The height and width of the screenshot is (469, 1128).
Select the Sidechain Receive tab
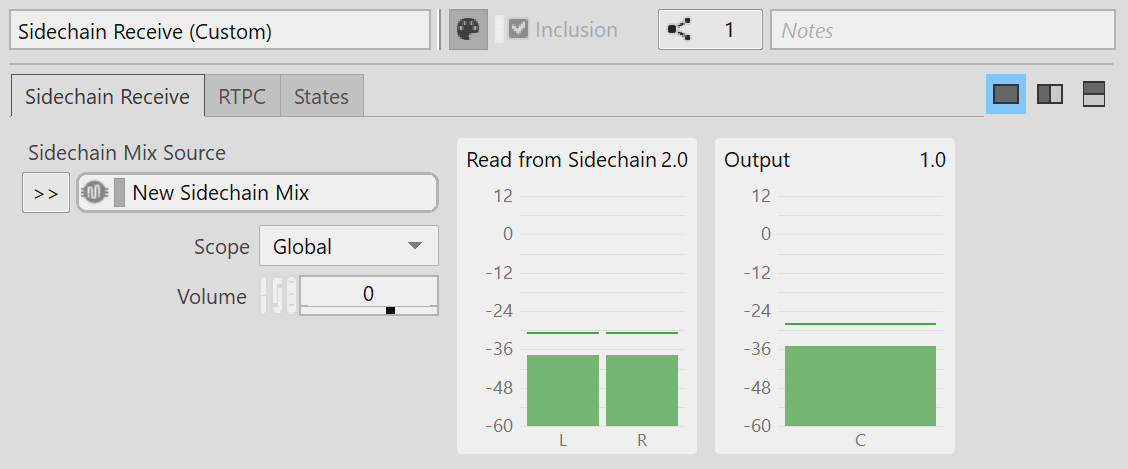pyautogui.click(x=107, y=97)
